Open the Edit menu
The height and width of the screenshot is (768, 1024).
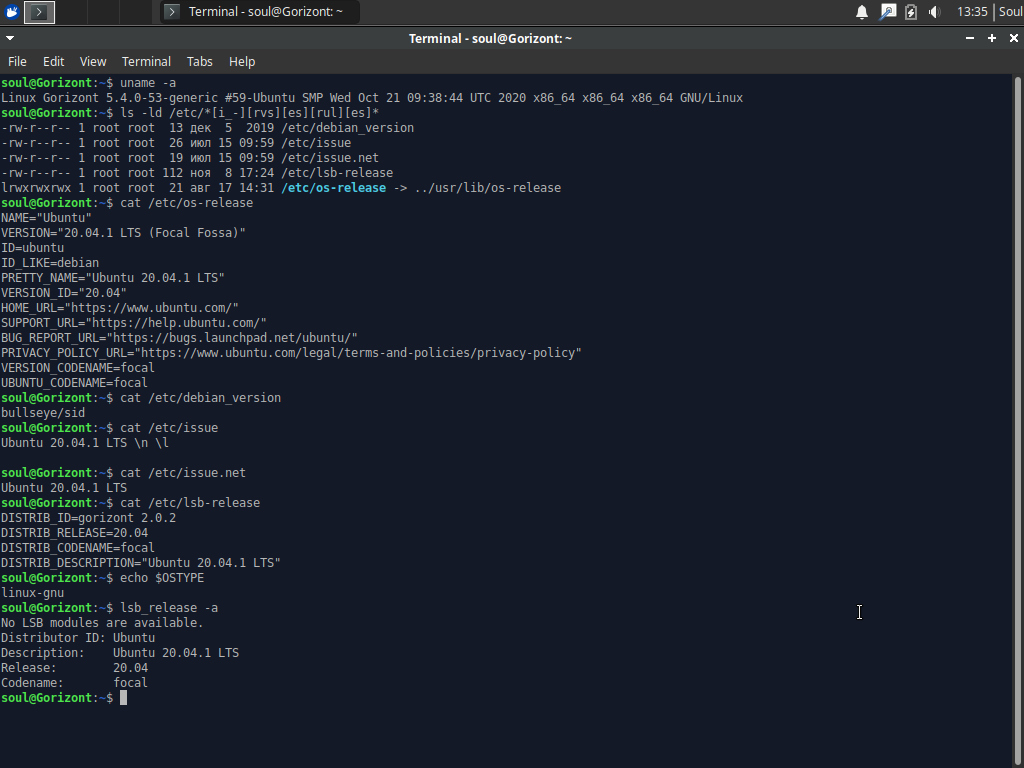(54, 61)
